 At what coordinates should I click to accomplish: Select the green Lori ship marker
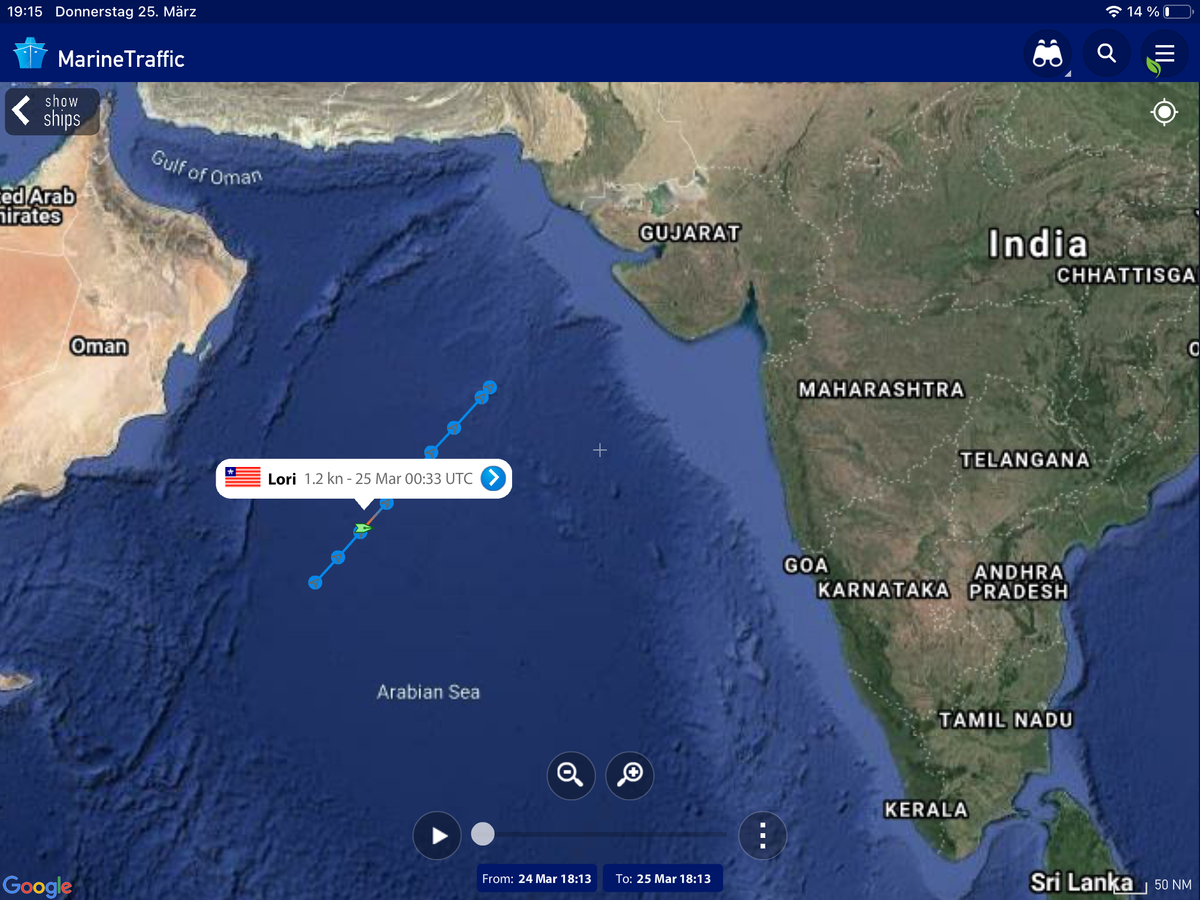pos(362,528)
